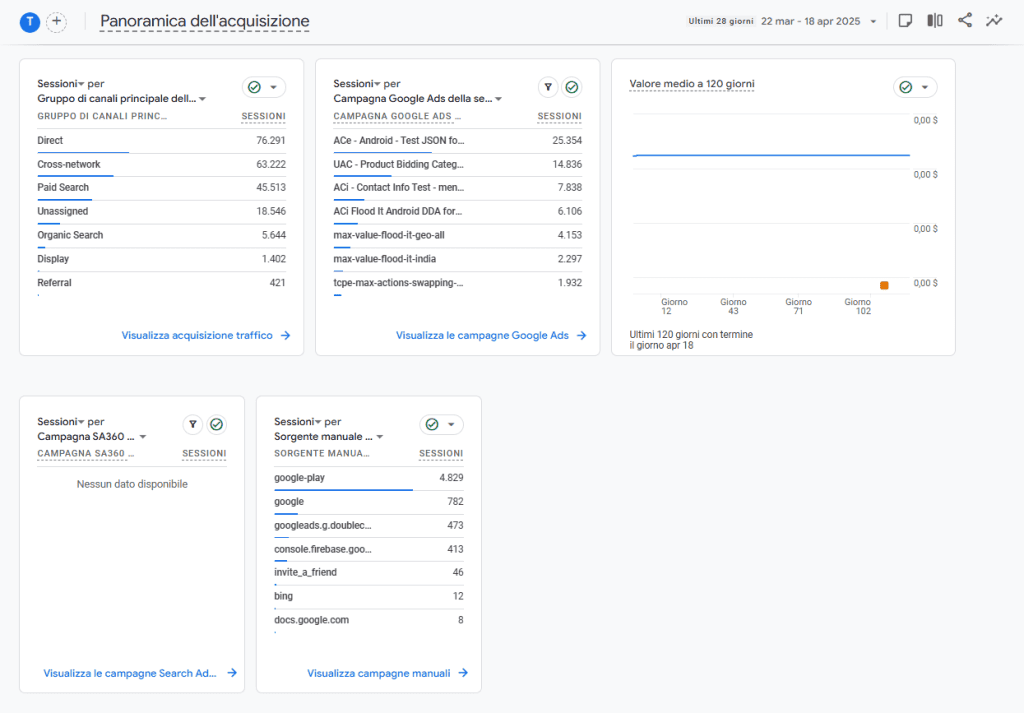This screenshot has width=1024, height=713.
Task: Click arrow next to Visualizza acquisizione traffico
Action: pyautogui.click(x=285, y=336)
